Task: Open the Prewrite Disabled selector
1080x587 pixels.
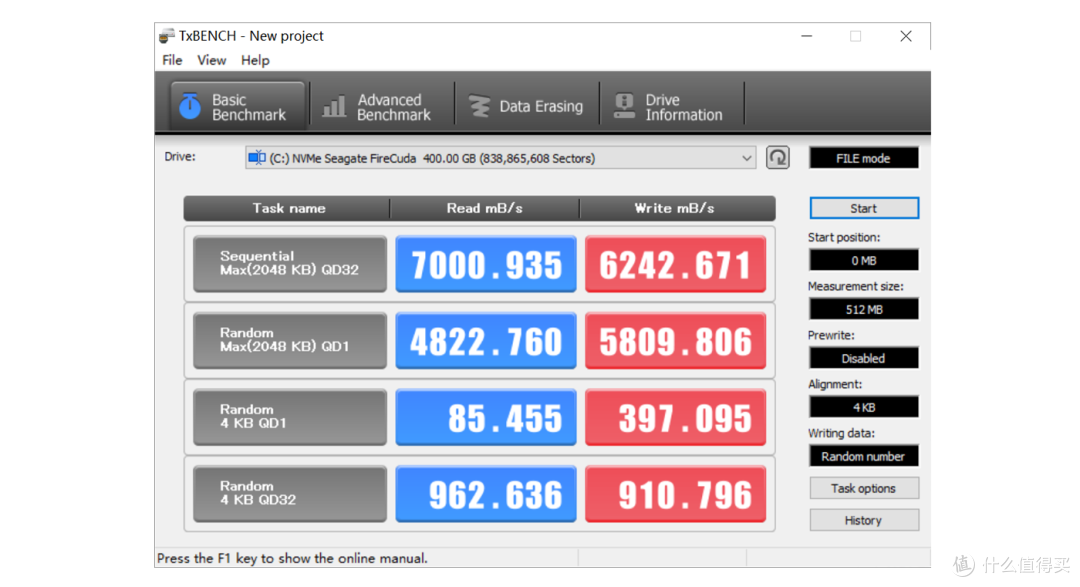Action: coord(864,358)
